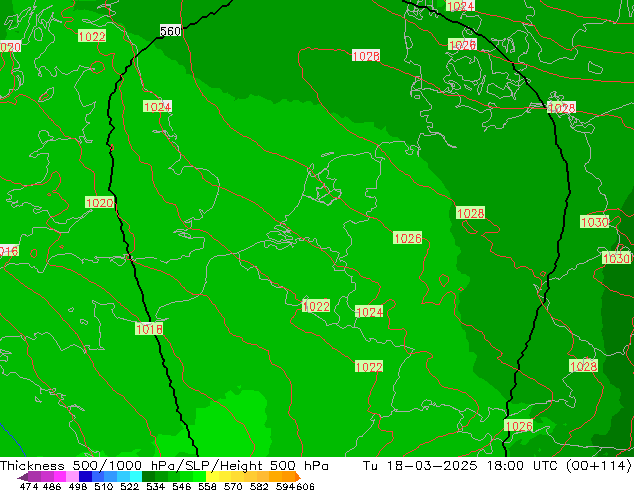Click the legend value 534

[155, 486]
